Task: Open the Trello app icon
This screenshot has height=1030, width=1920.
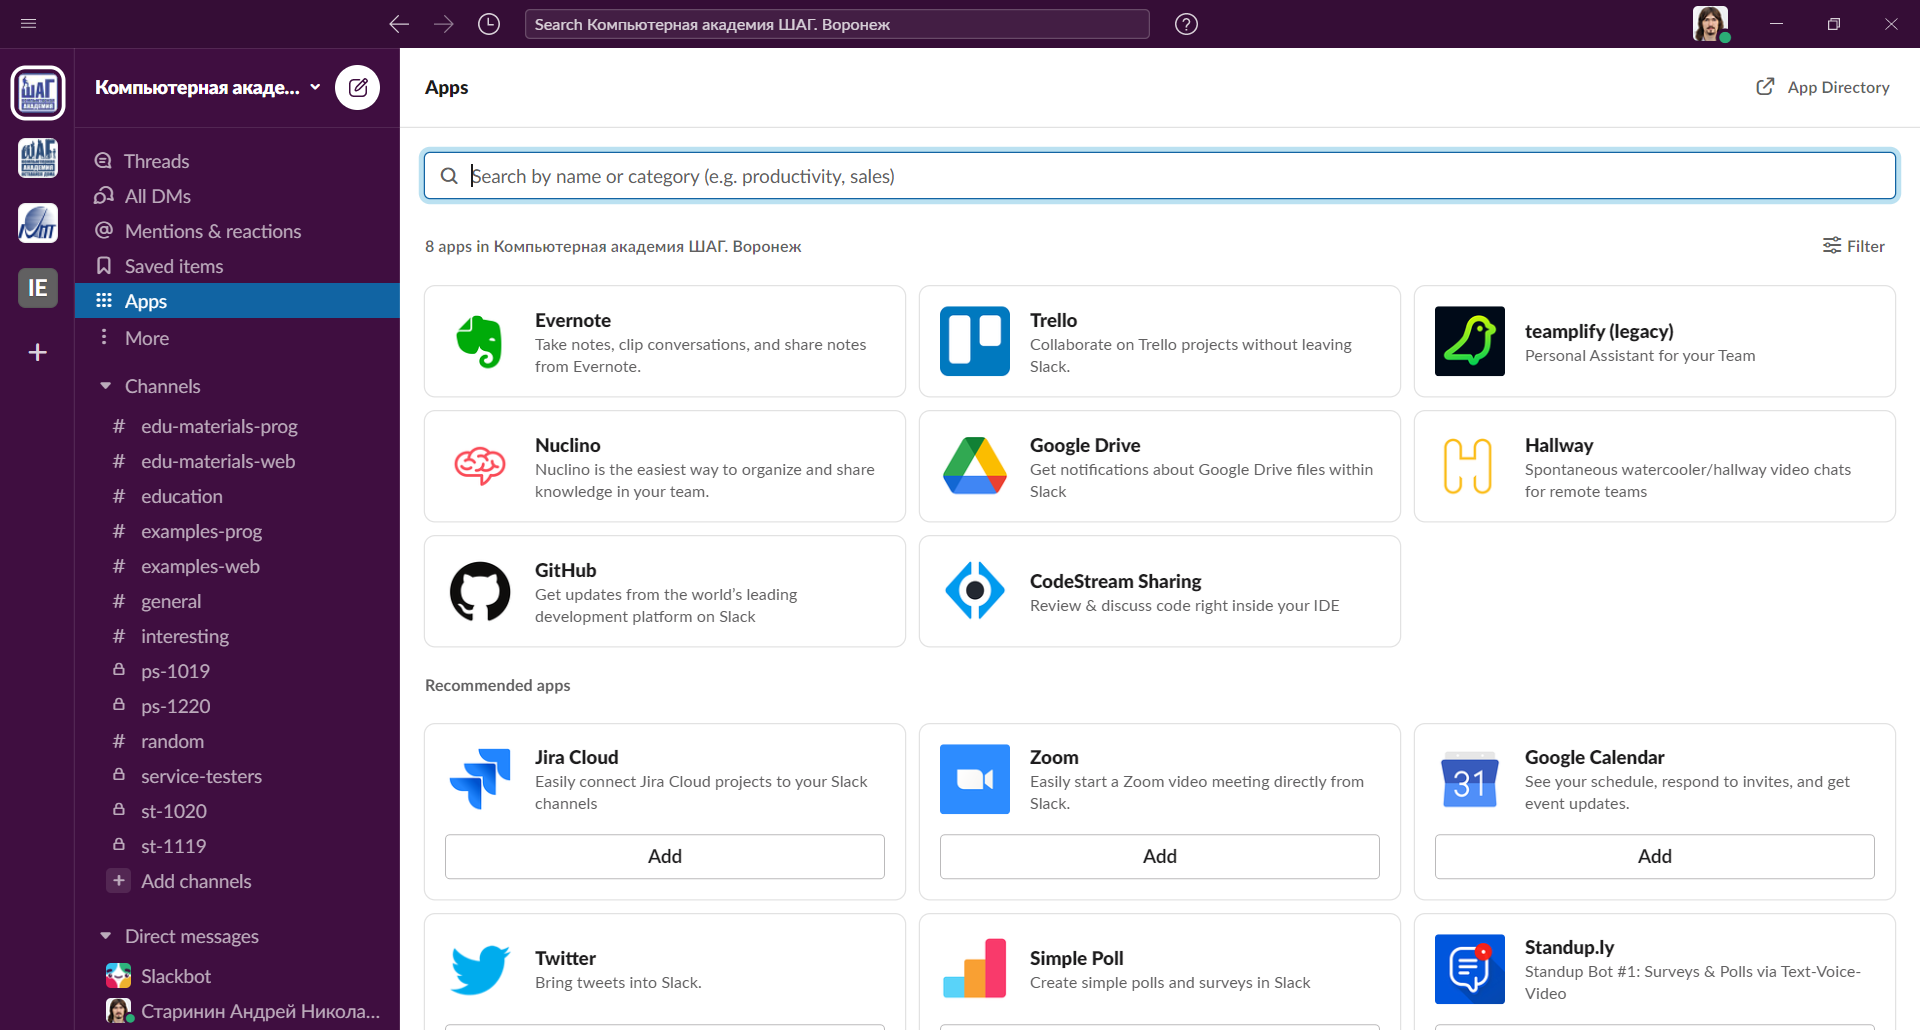Action: click(975, 341)
